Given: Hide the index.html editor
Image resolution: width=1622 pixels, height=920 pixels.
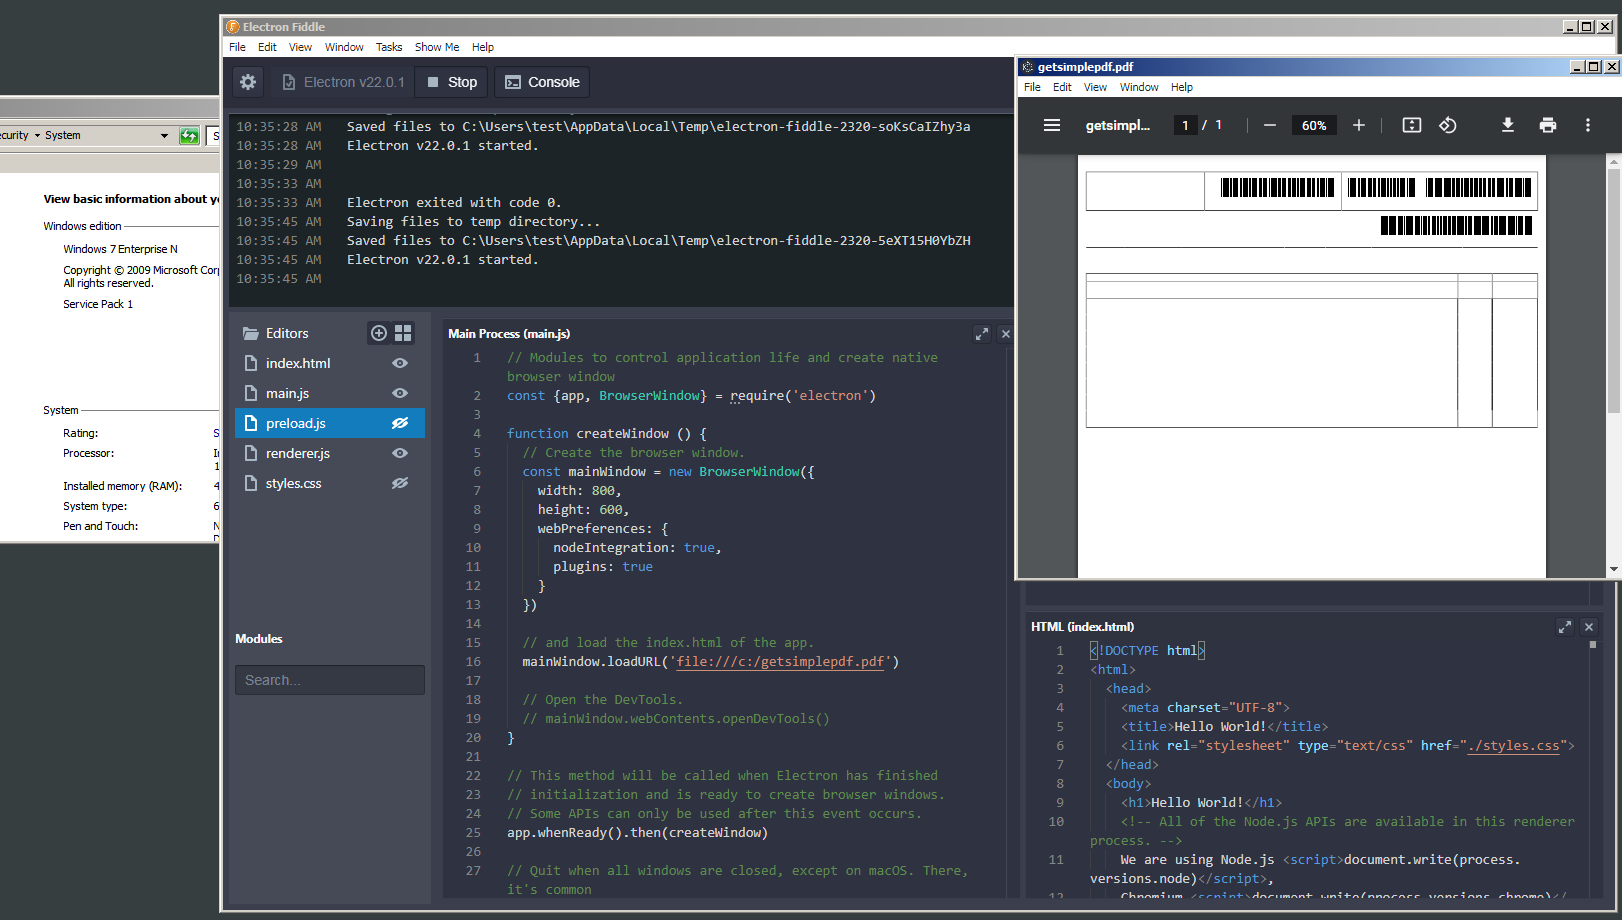Looking at the screenshot, I should click(x=399, y=362).
